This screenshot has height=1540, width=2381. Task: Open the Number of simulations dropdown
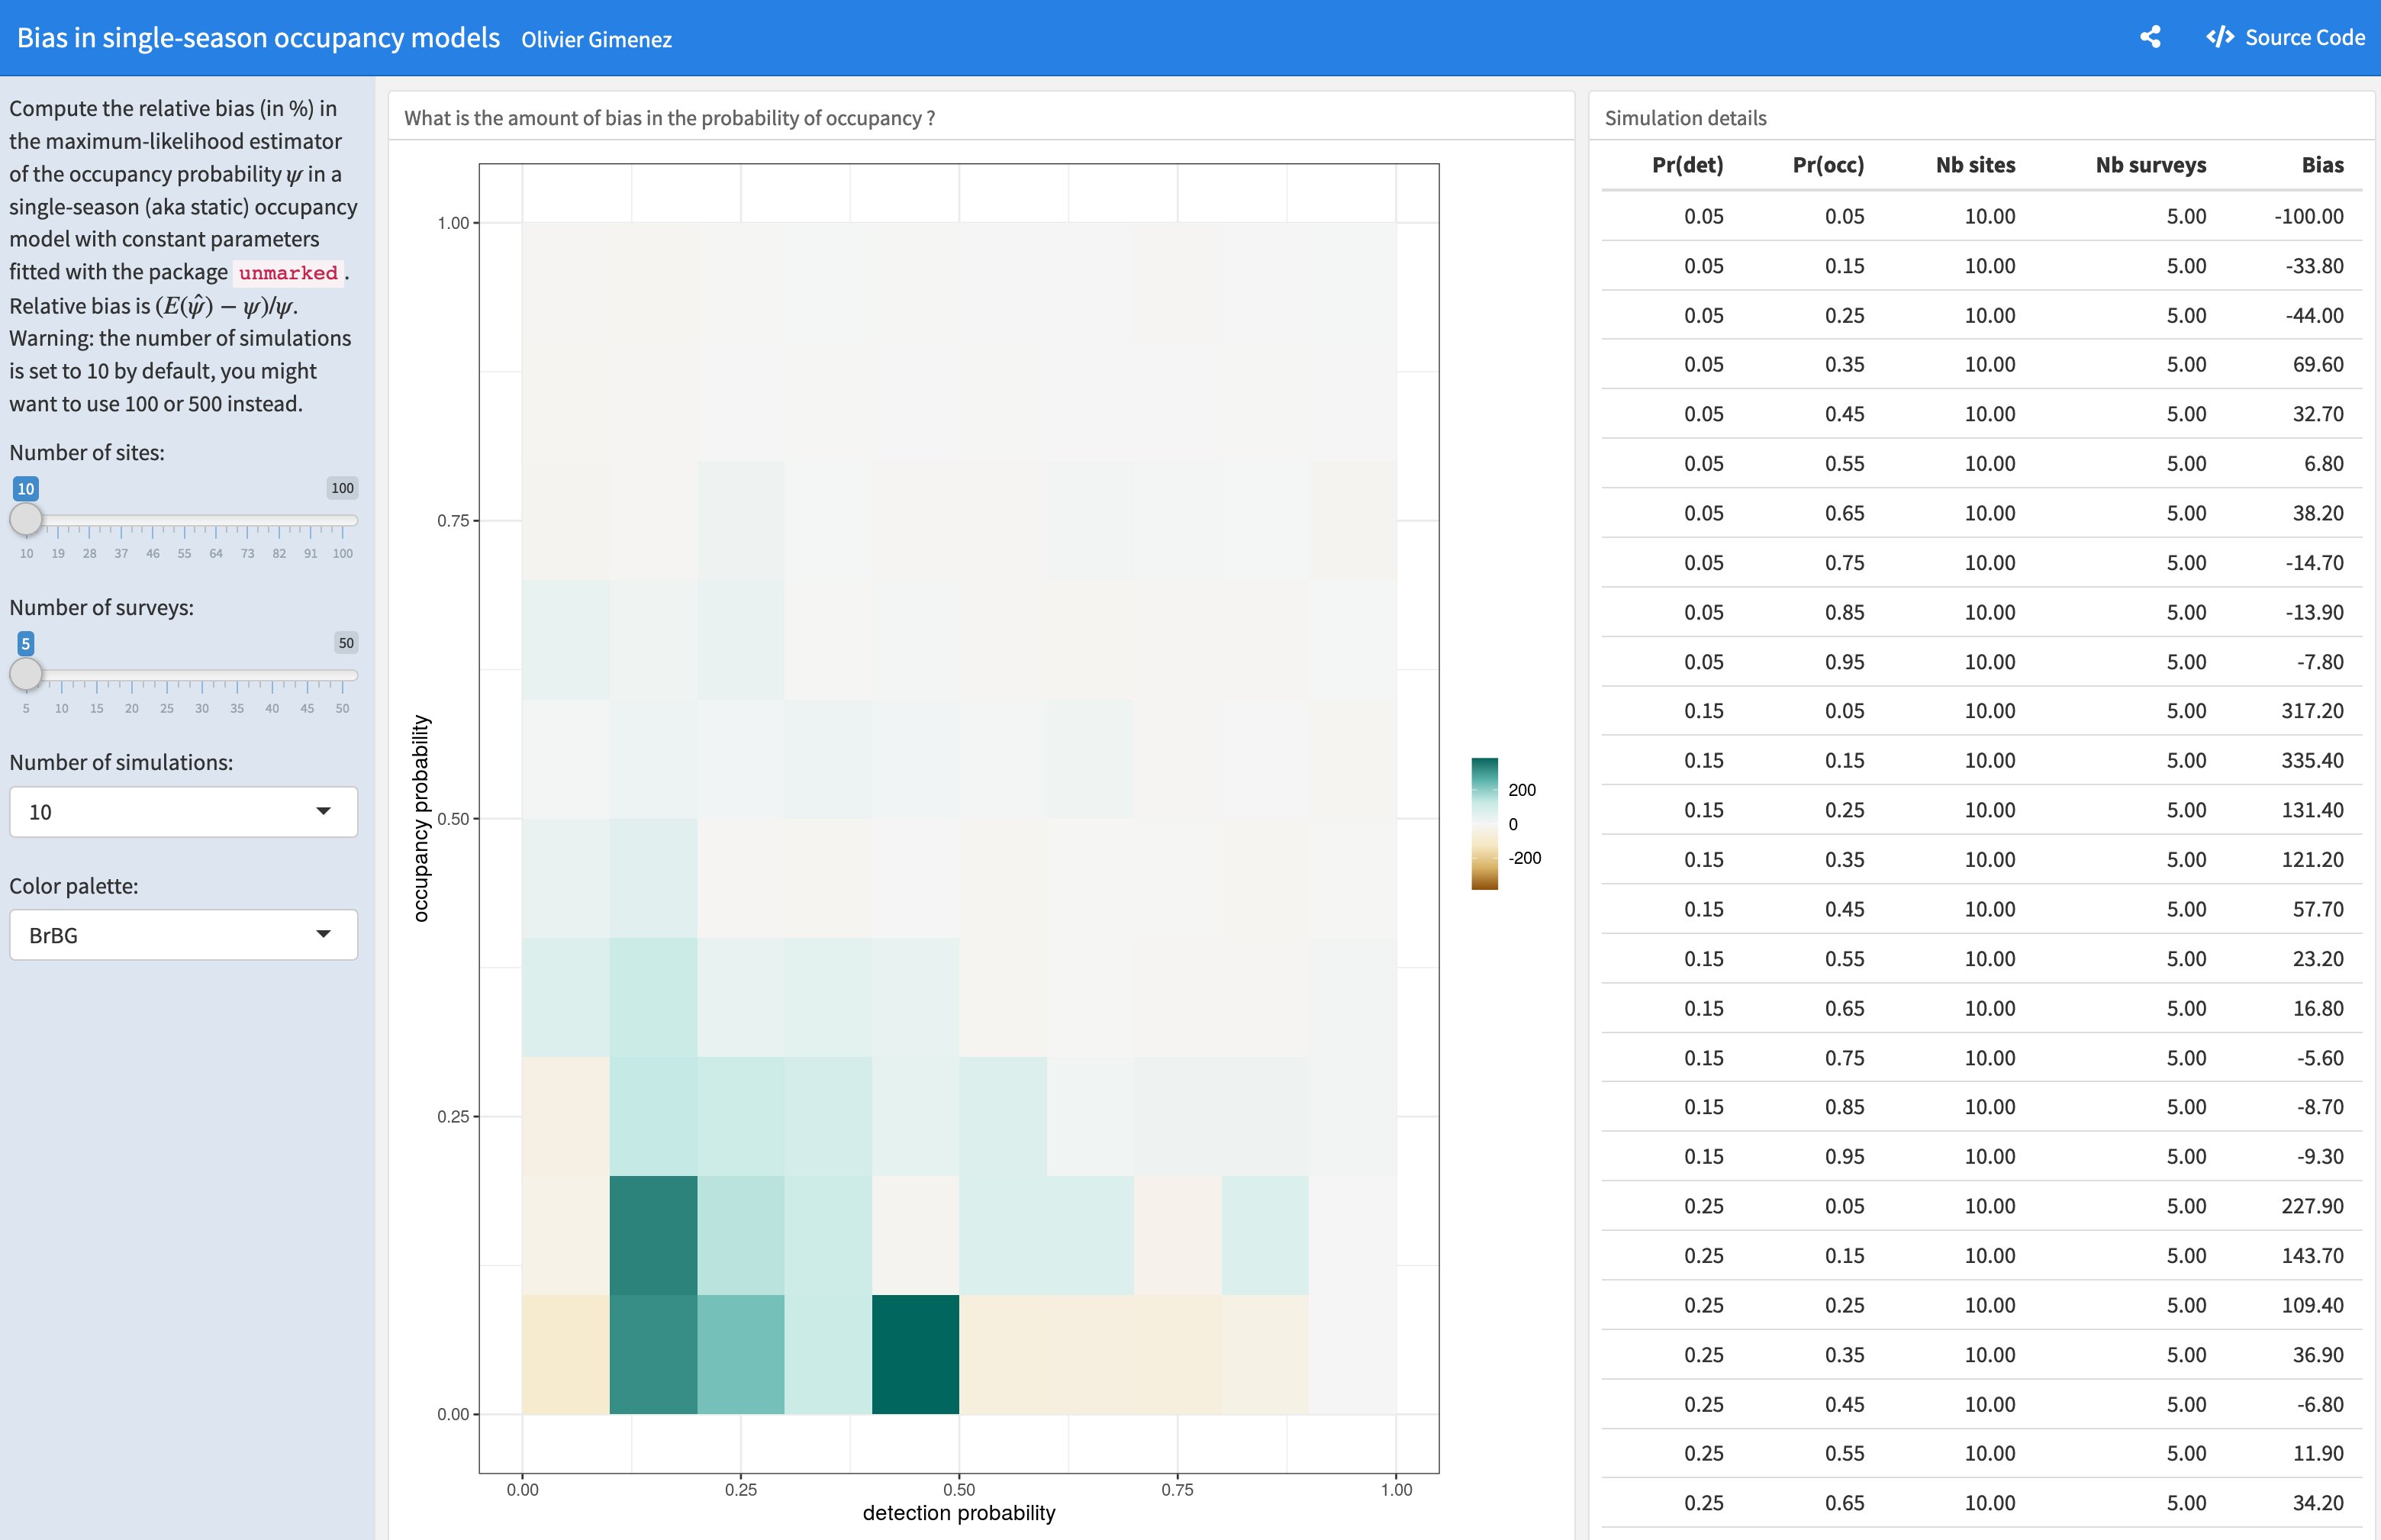[183, 812]
